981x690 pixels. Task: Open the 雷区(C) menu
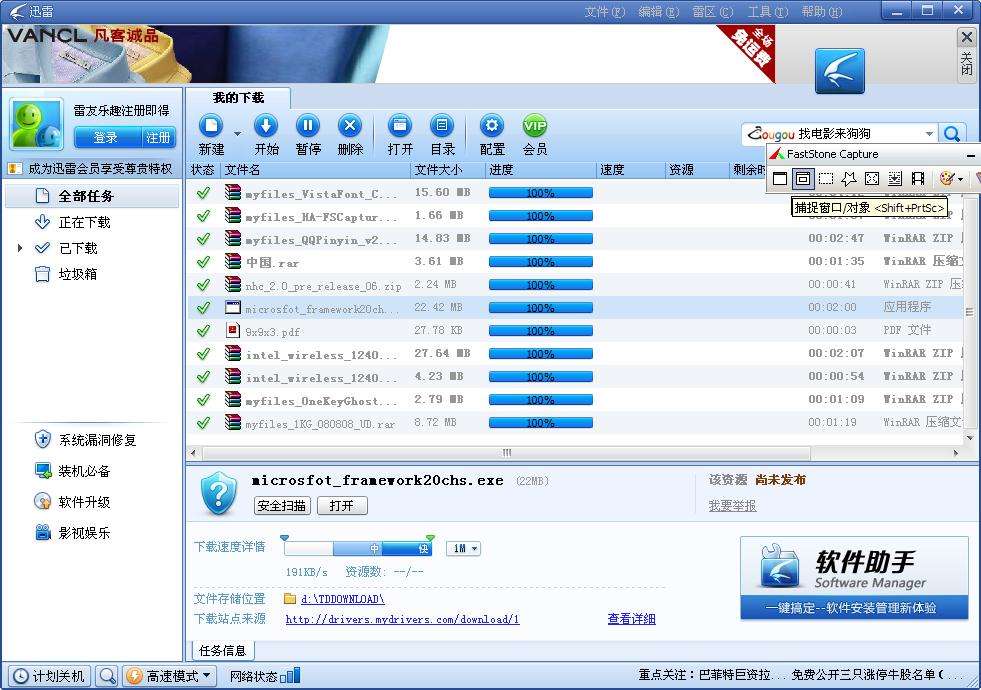[713, 11]
